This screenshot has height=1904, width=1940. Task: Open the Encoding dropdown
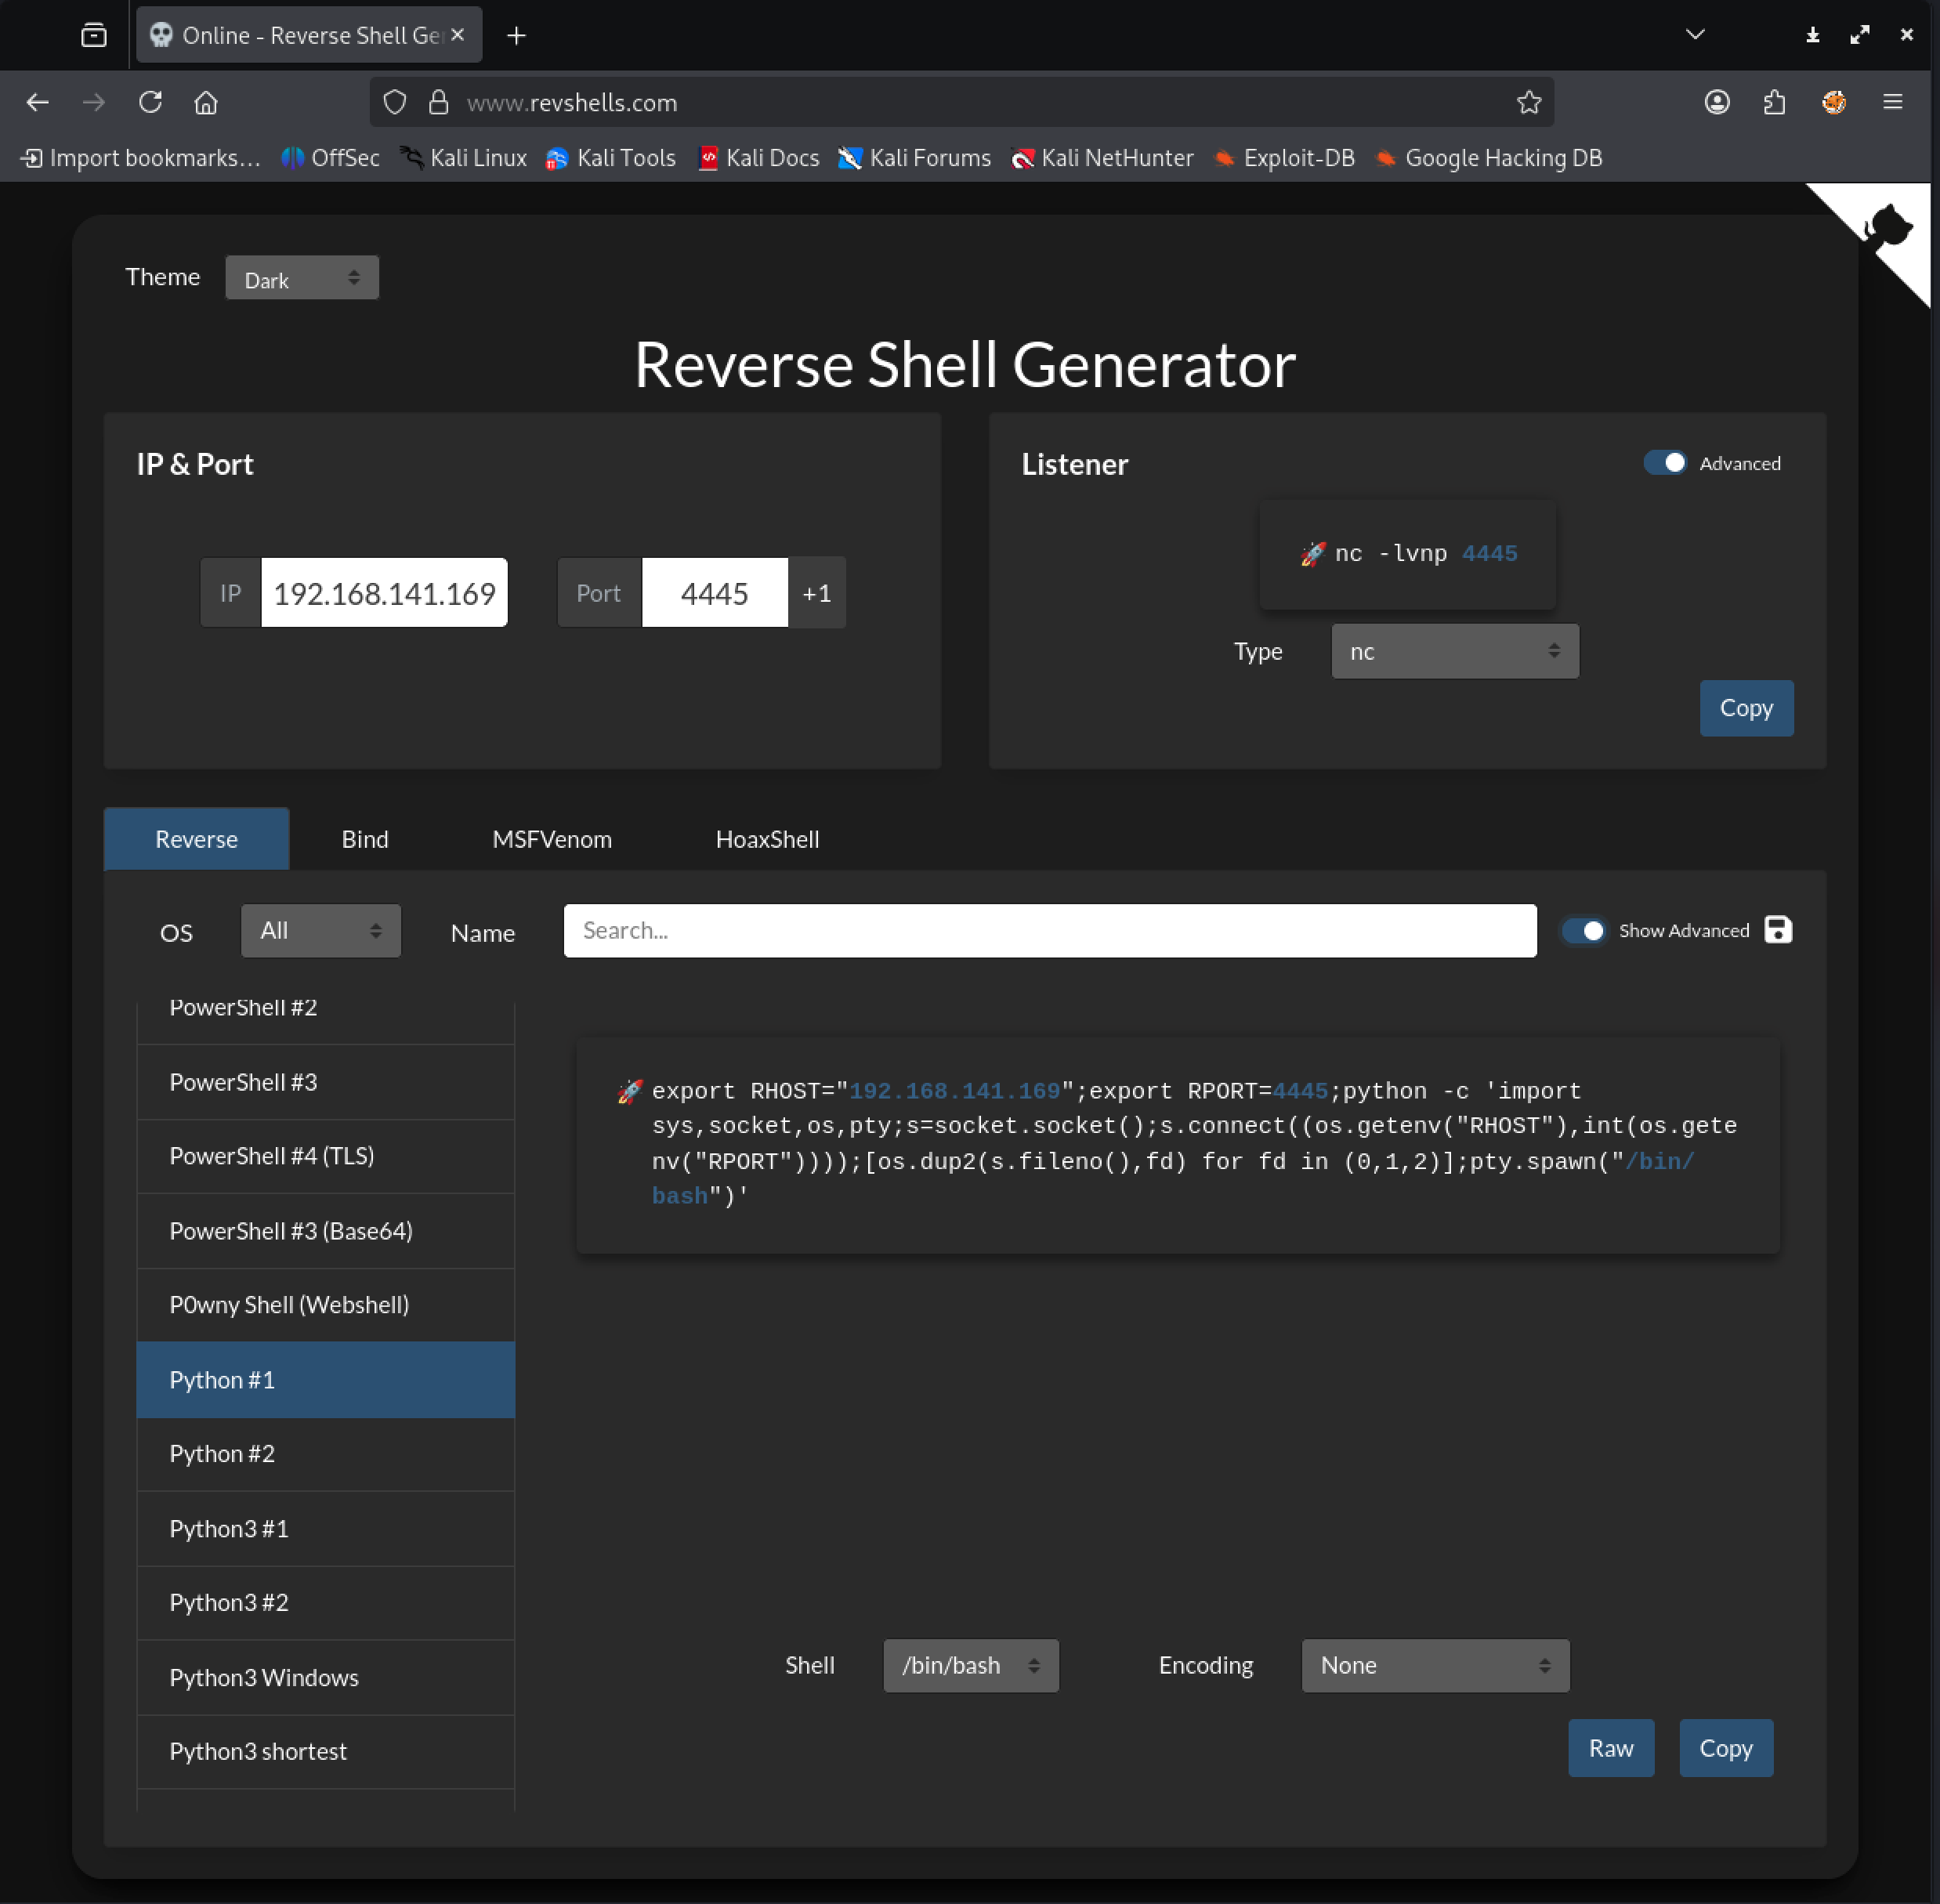click(x=1434, y=1665)
